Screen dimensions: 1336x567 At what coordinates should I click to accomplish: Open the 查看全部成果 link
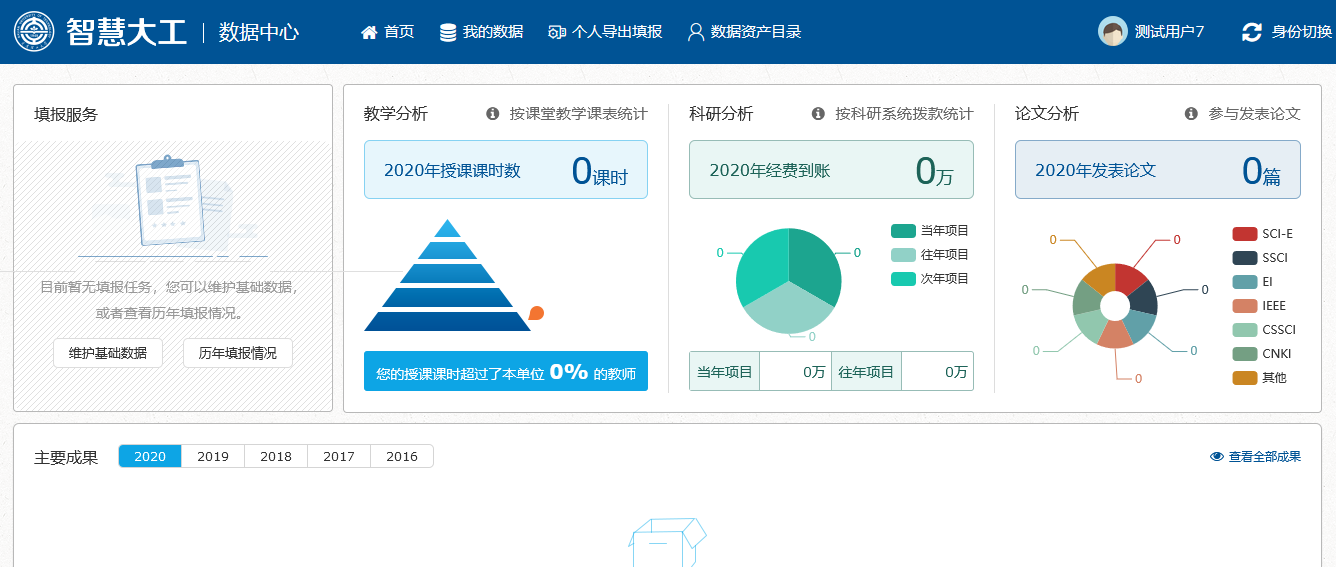point(1255,457)
